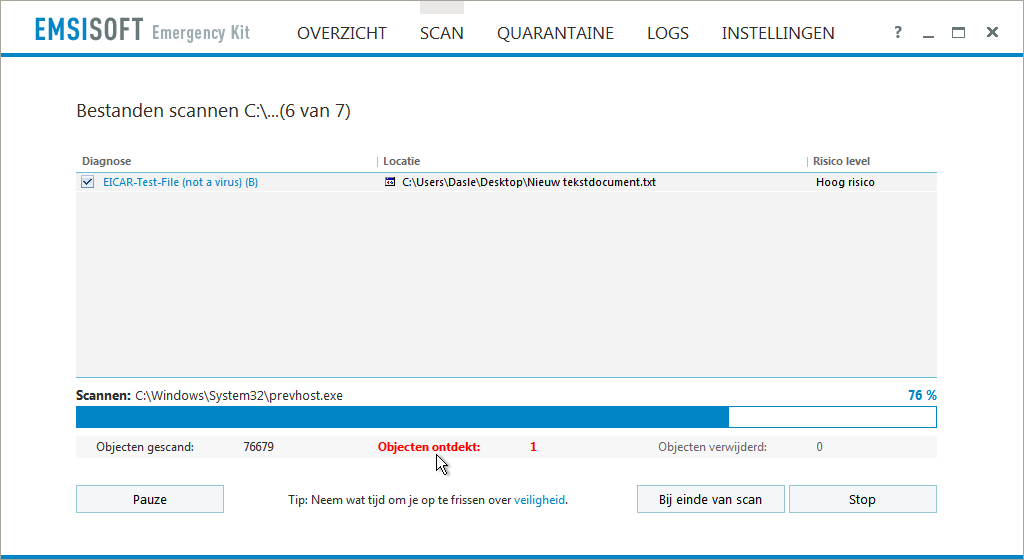1024x560 pixels.
Task: Open the OVERZICHT tab
Action: coord(342,33)
